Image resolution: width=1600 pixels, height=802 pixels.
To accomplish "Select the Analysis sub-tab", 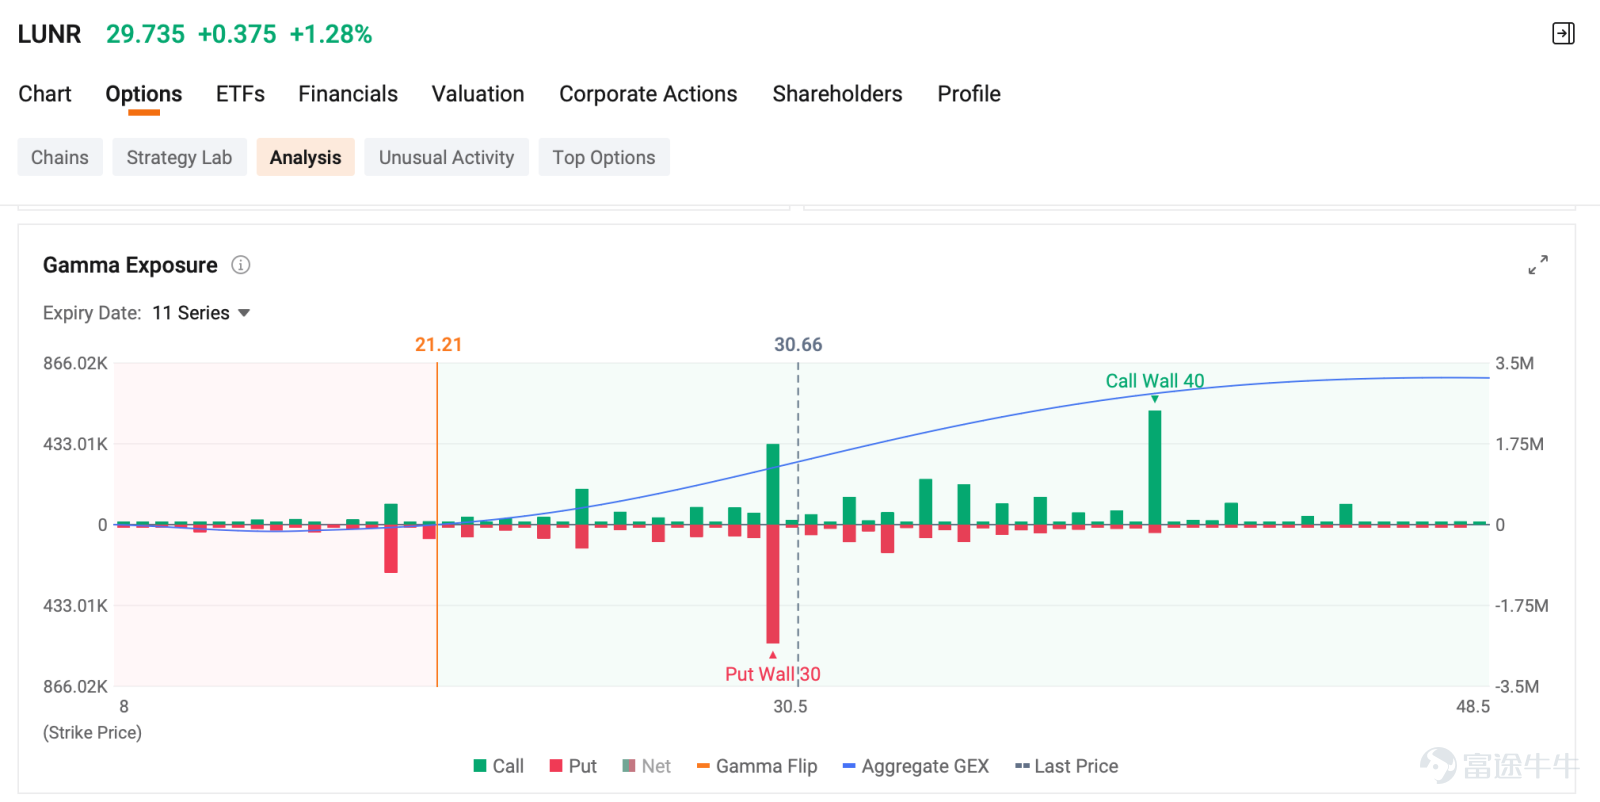I will point(305,157).
